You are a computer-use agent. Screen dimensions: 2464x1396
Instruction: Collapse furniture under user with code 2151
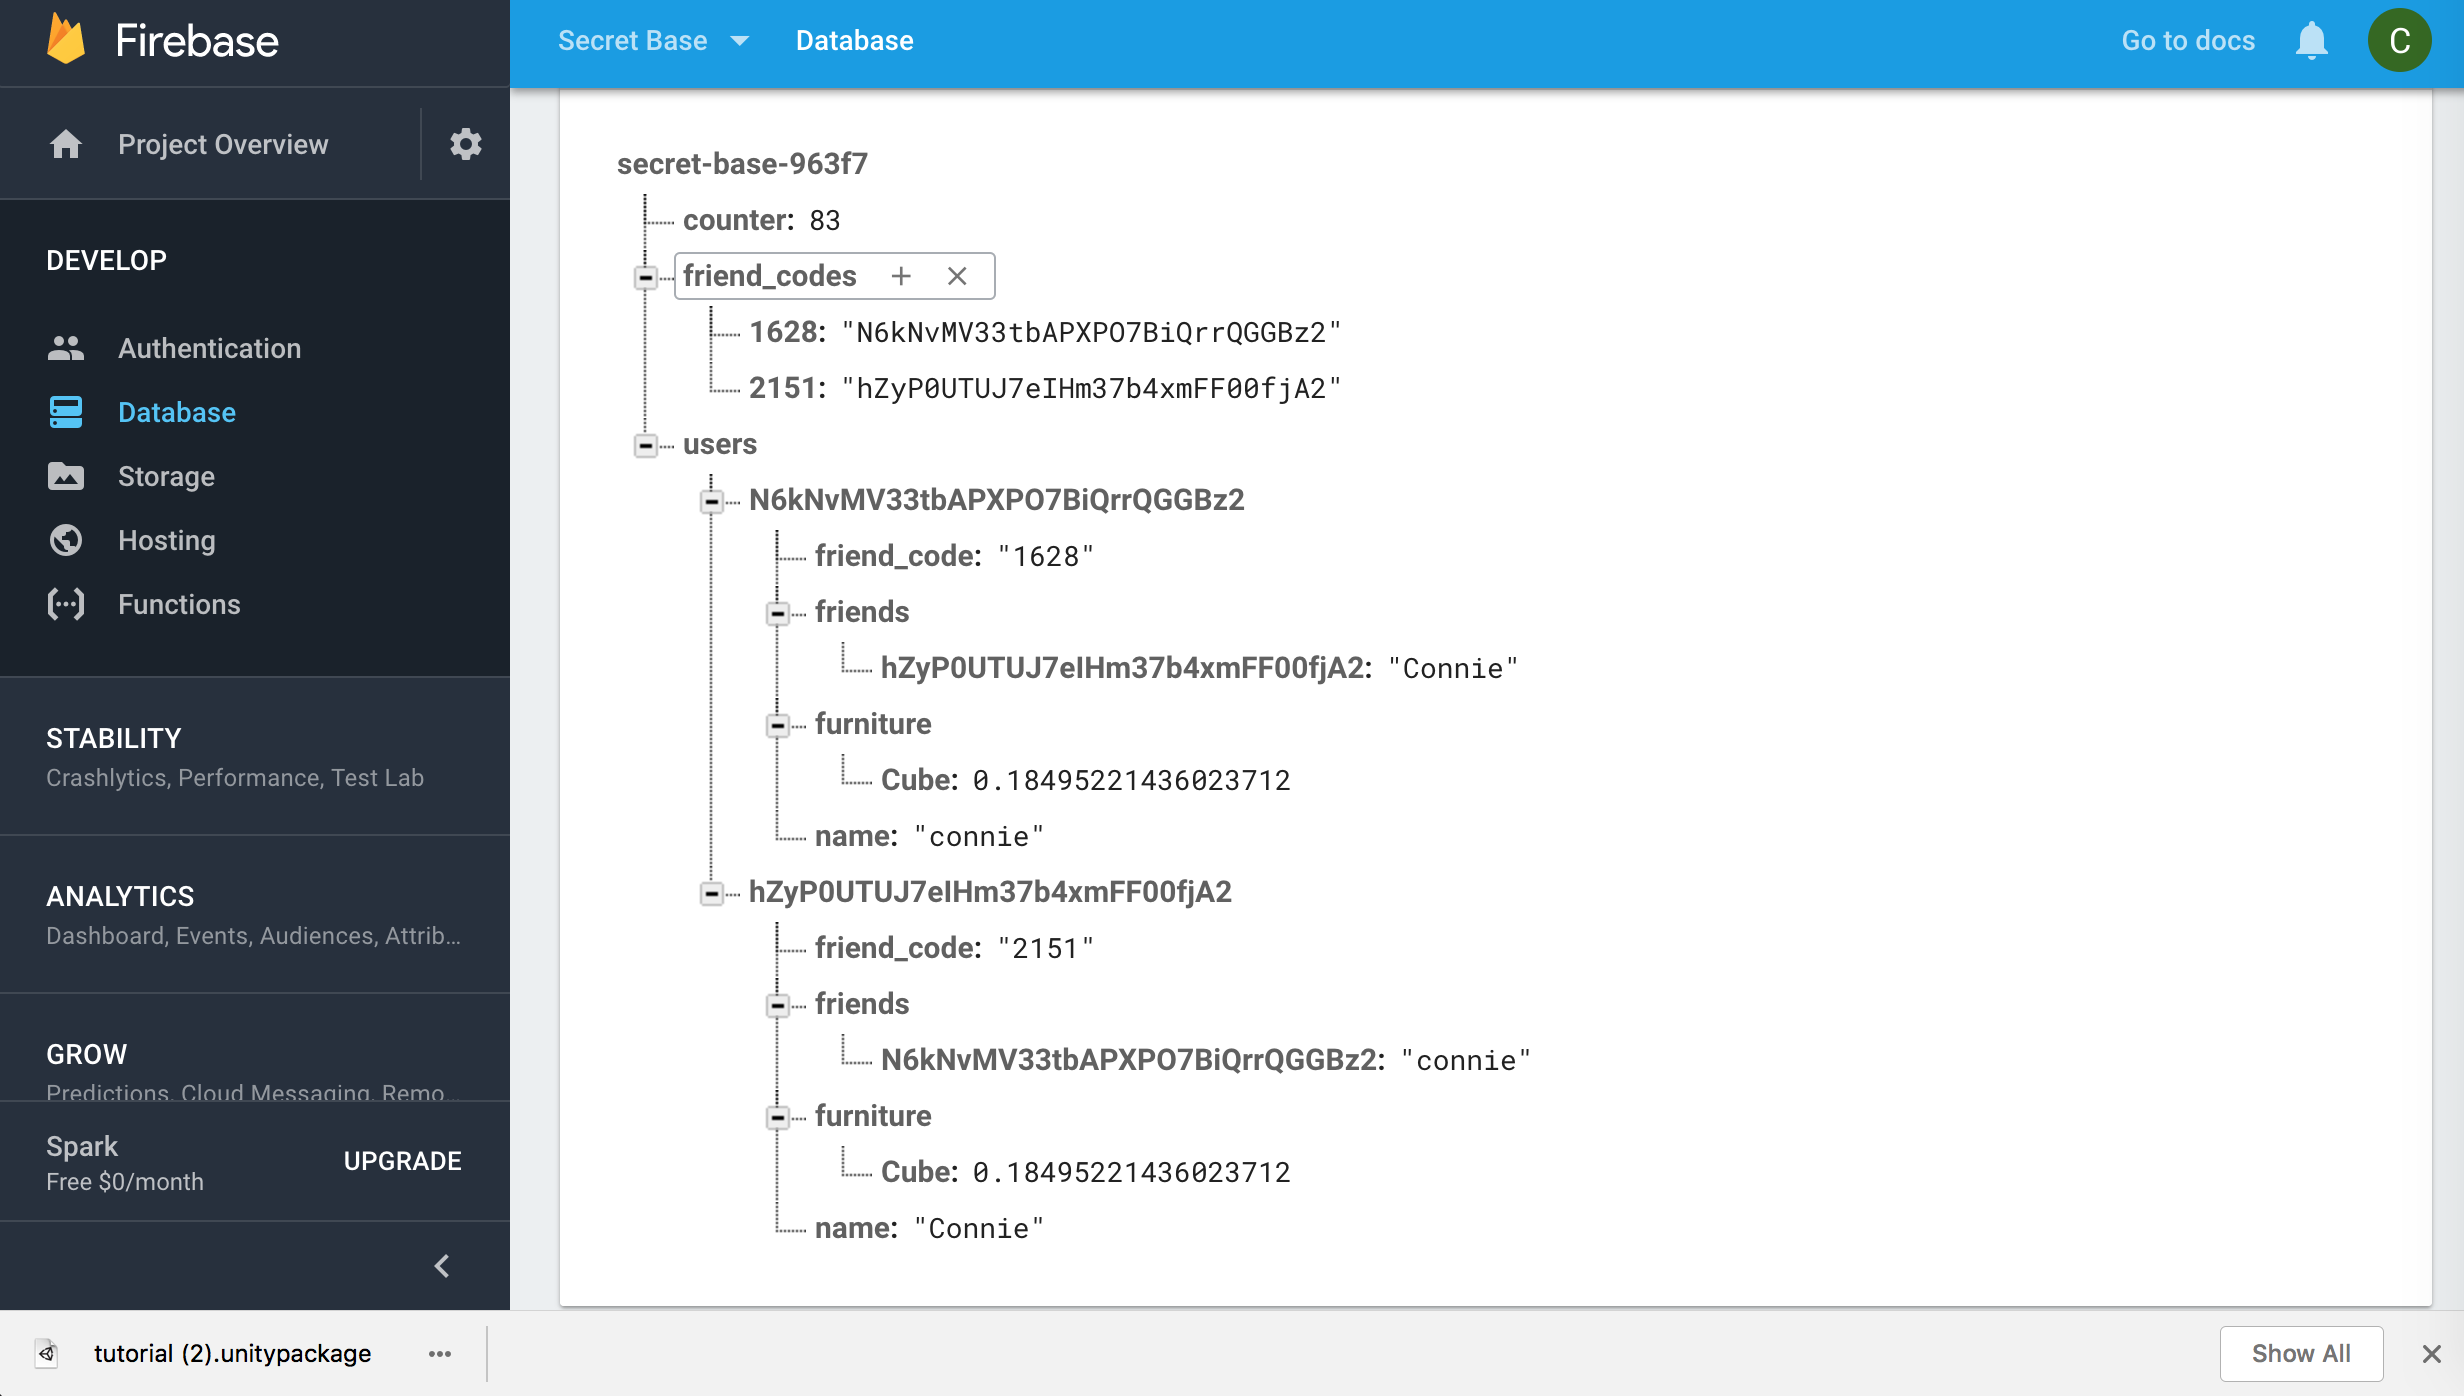(778, 1117)
